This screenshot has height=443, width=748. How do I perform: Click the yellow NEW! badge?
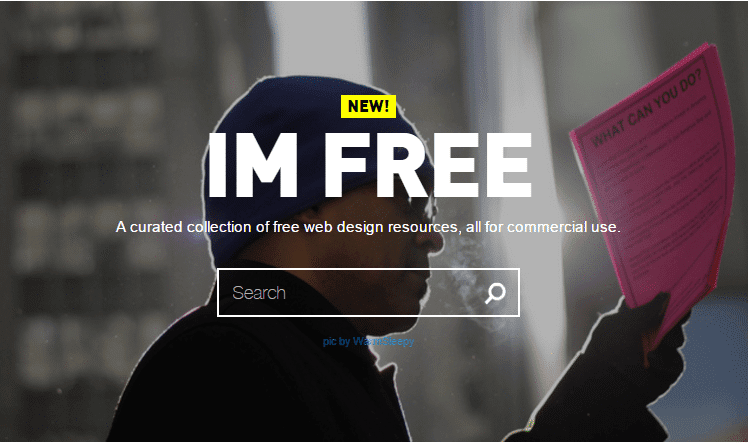point(368,106)
